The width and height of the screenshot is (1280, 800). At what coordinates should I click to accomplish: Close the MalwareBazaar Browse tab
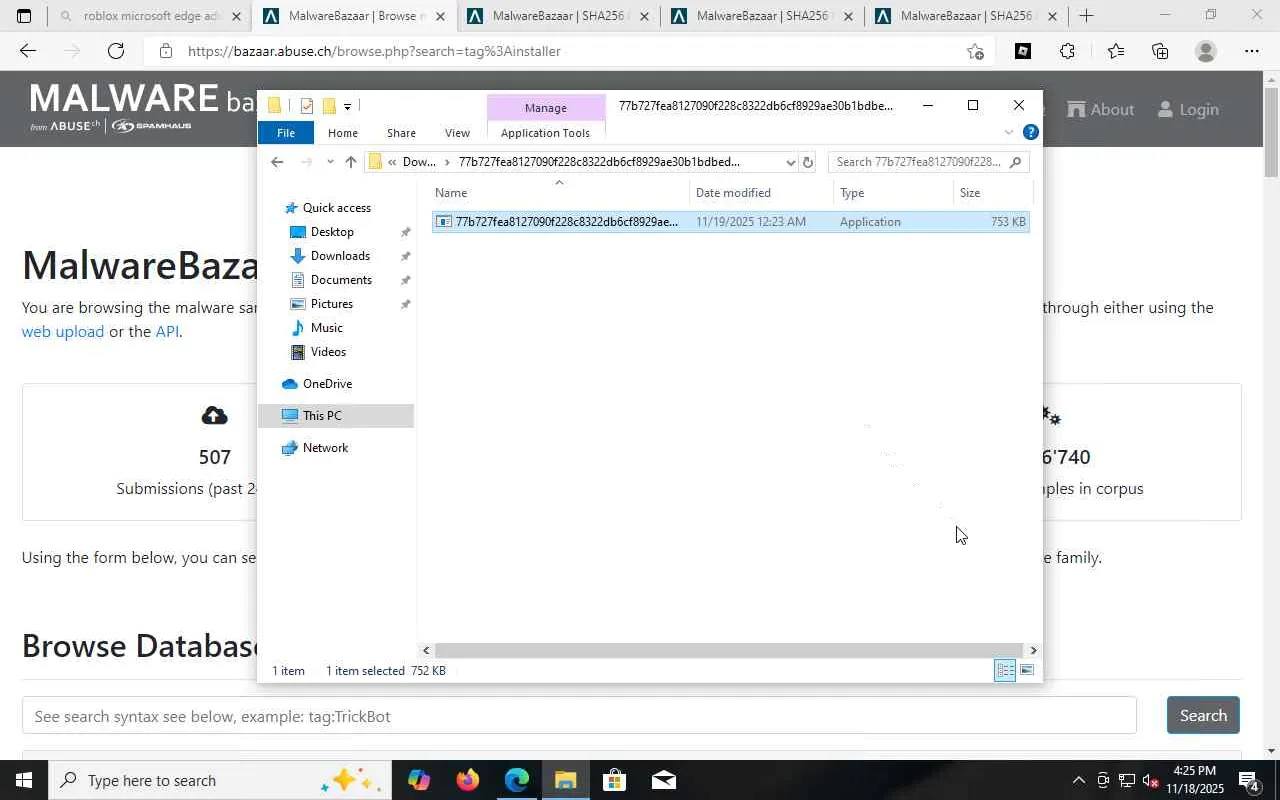[440, 16]
